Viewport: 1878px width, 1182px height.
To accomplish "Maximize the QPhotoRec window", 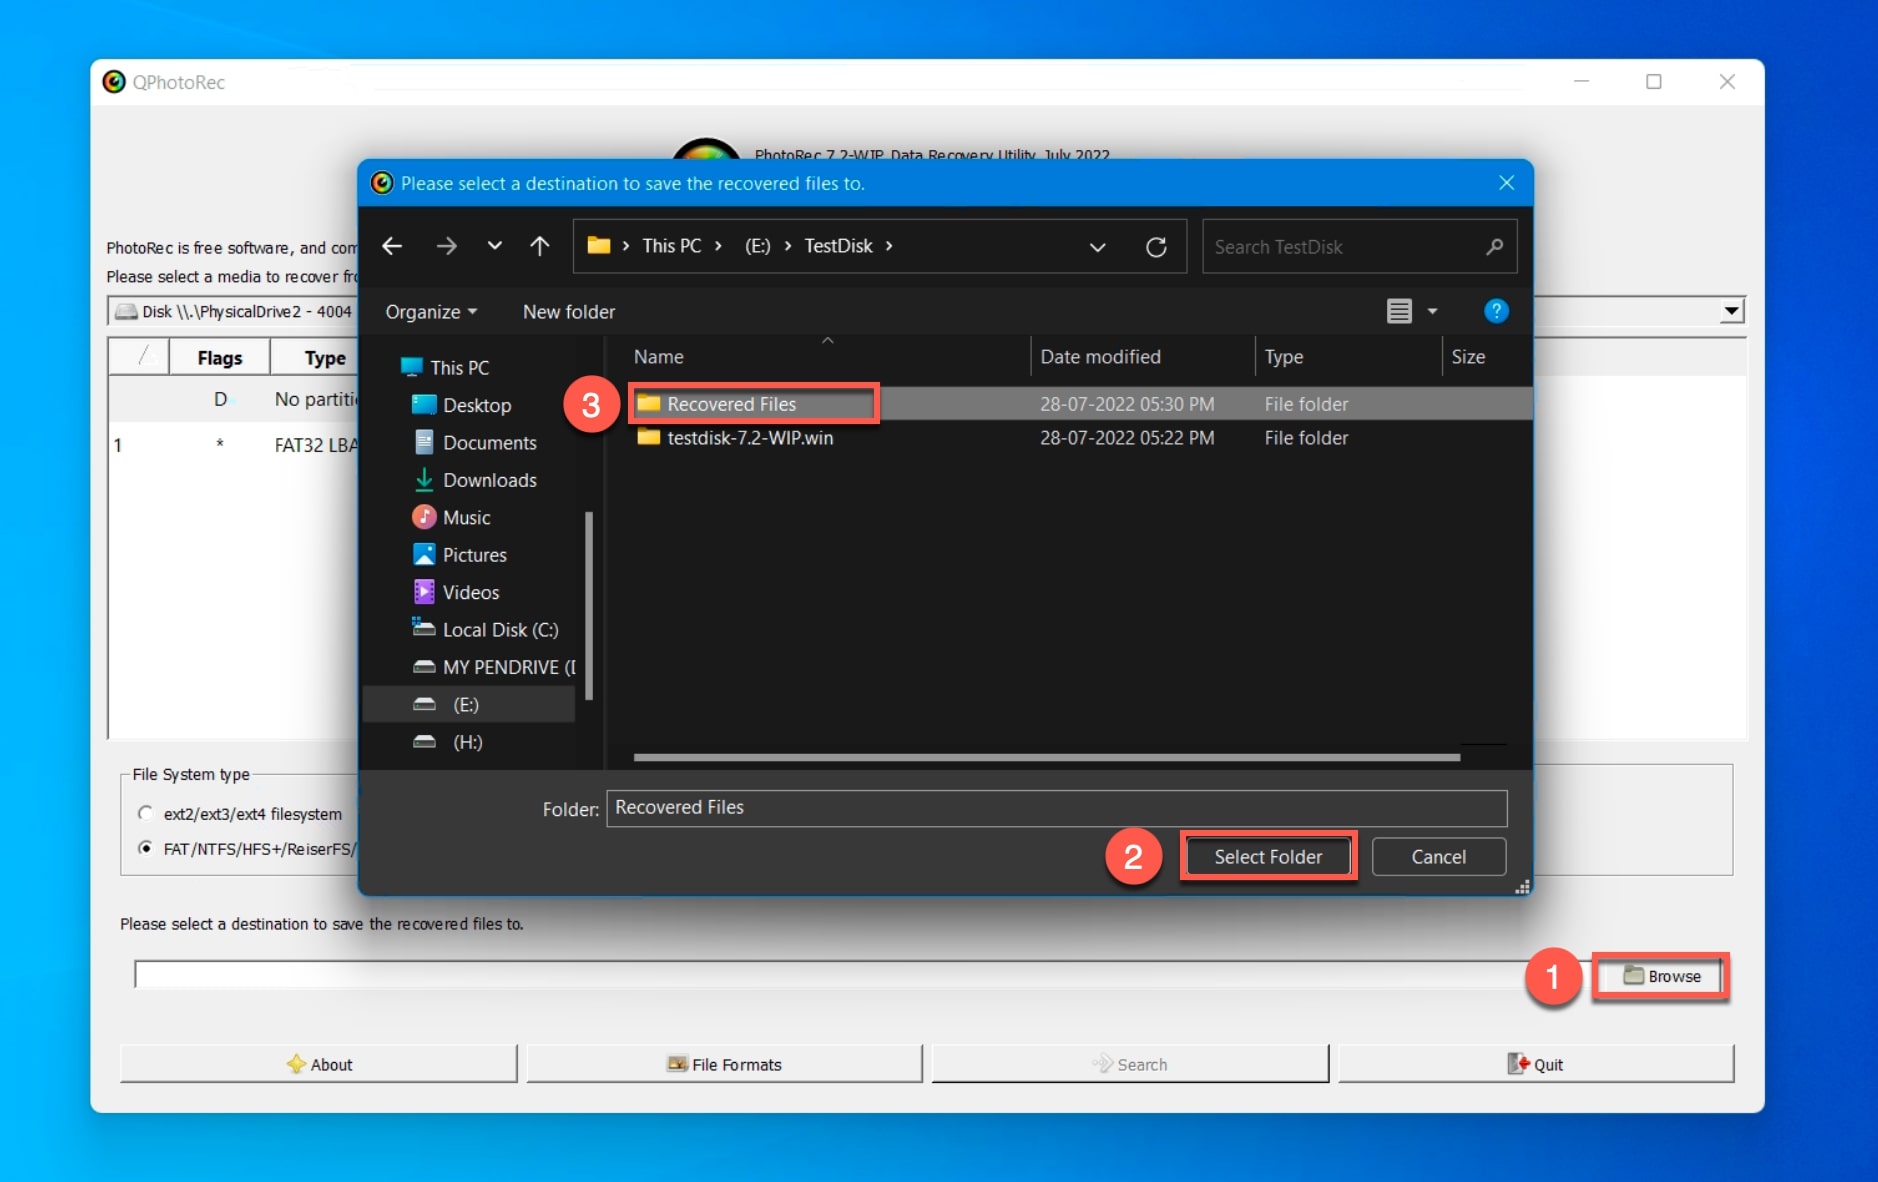I will coord(1654,82).
